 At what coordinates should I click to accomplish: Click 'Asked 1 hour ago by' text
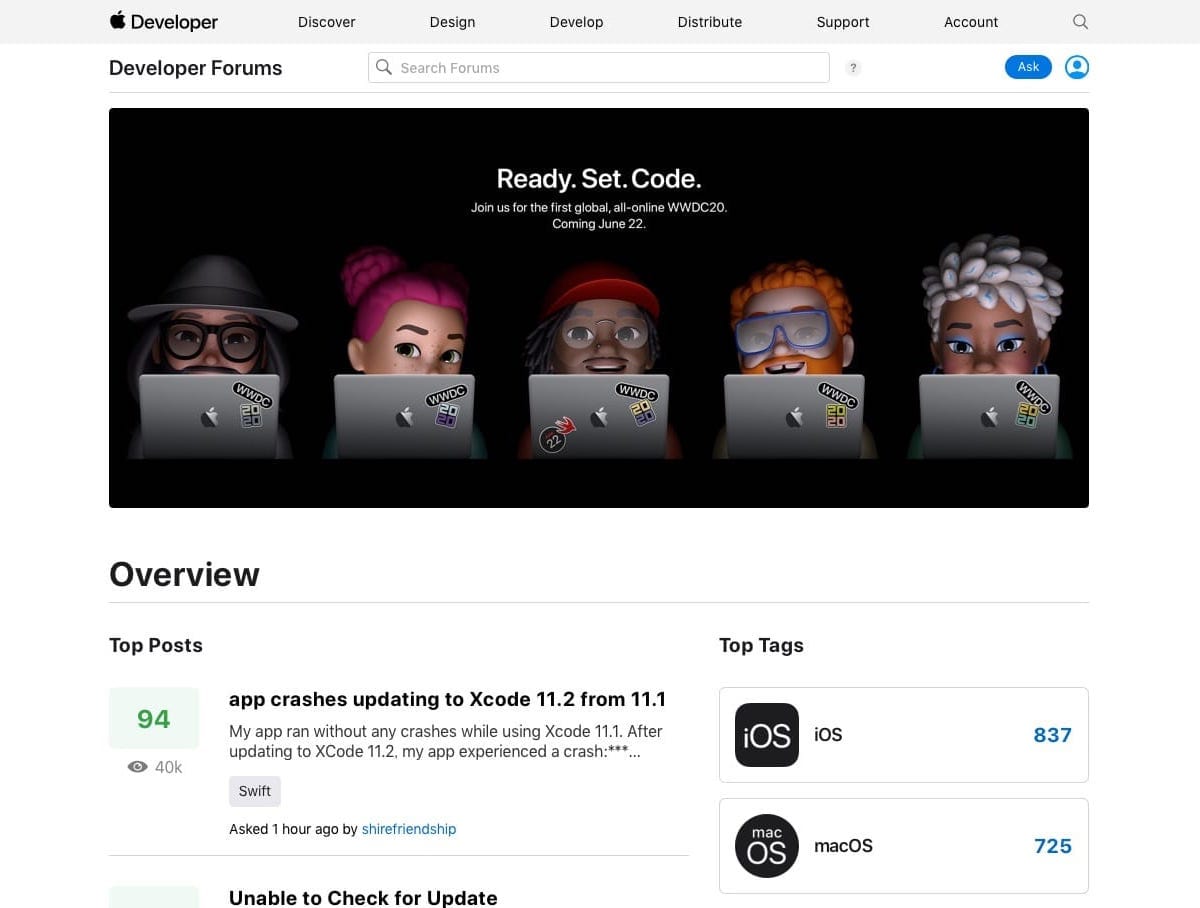coord(293,829)
